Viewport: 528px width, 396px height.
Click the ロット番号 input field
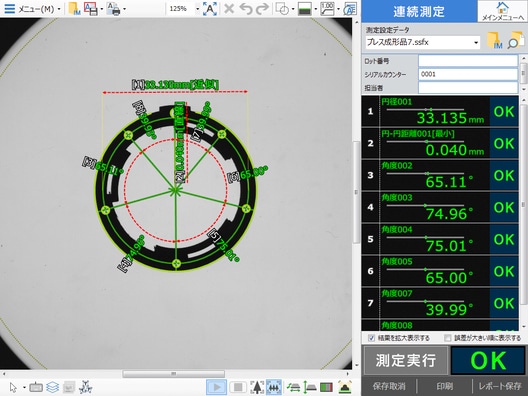468,61
